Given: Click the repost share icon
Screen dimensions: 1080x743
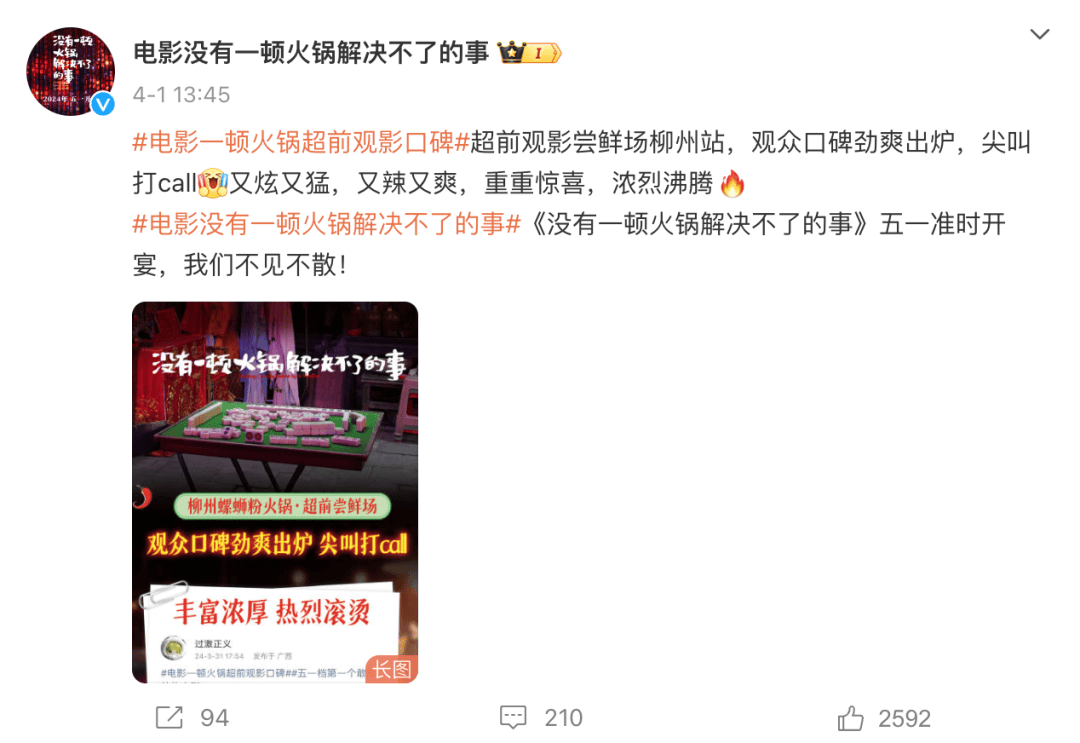Looking at the screenshot, I should coord(169,718).
